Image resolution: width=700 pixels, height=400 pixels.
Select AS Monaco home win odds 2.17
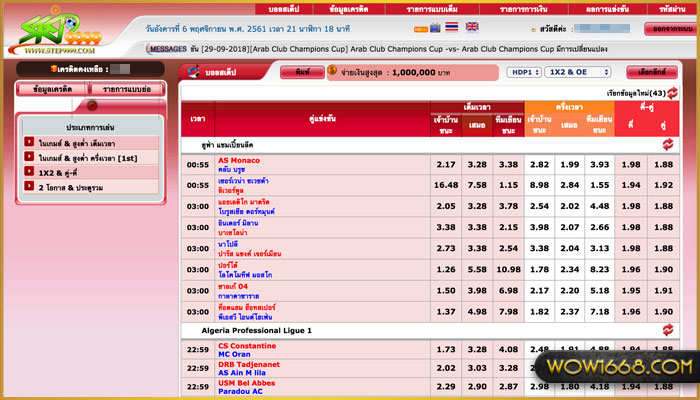[446, 164]
